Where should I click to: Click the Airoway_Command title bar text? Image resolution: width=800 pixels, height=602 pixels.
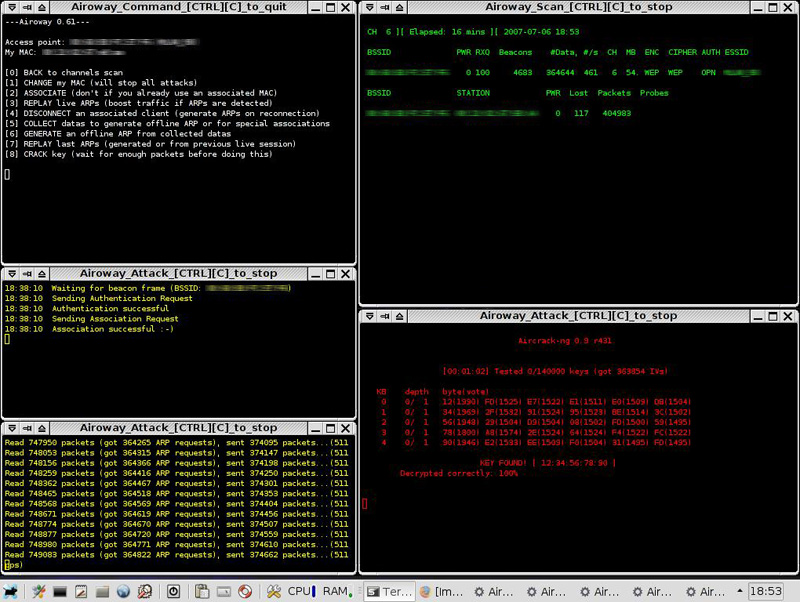tap(179, 7)
